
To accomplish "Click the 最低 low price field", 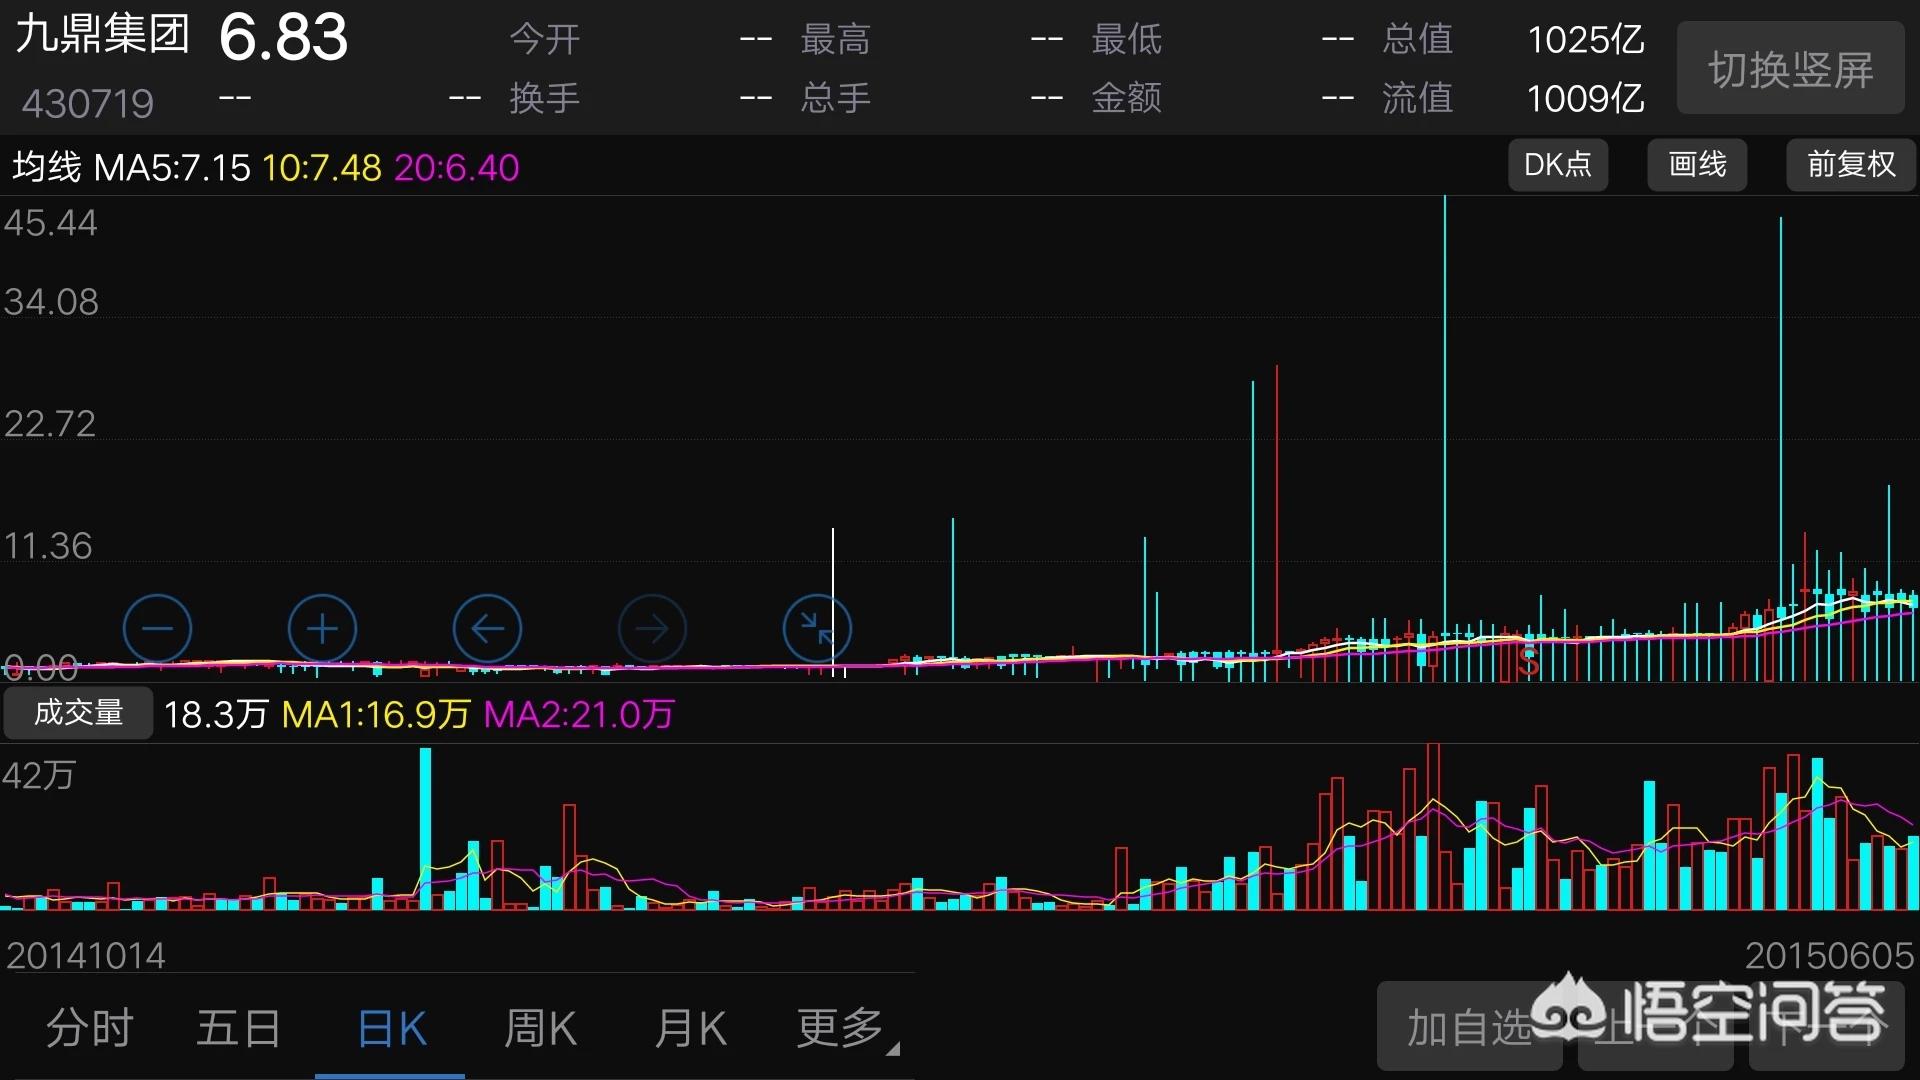I will 1223,40.
